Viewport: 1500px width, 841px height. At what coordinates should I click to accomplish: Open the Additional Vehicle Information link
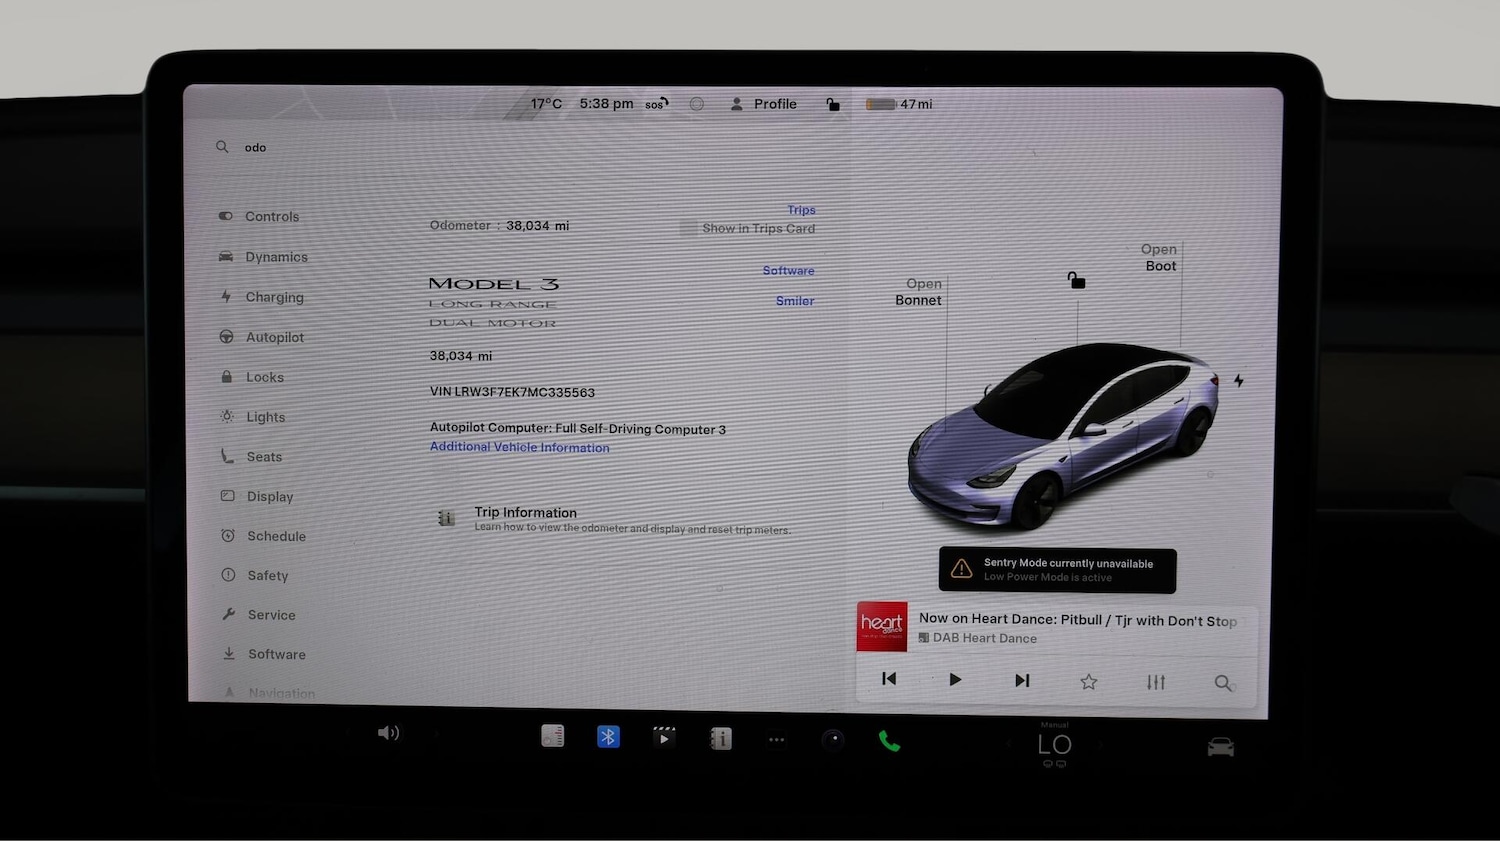pyautogui.click(x=519, y=448)
